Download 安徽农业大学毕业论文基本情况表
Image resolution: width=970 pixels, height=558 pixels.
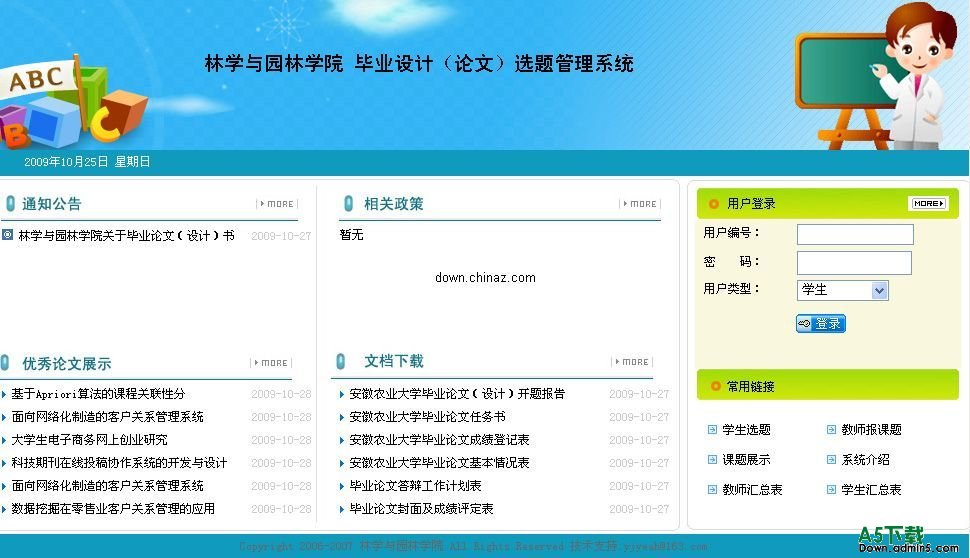[439, 463]
